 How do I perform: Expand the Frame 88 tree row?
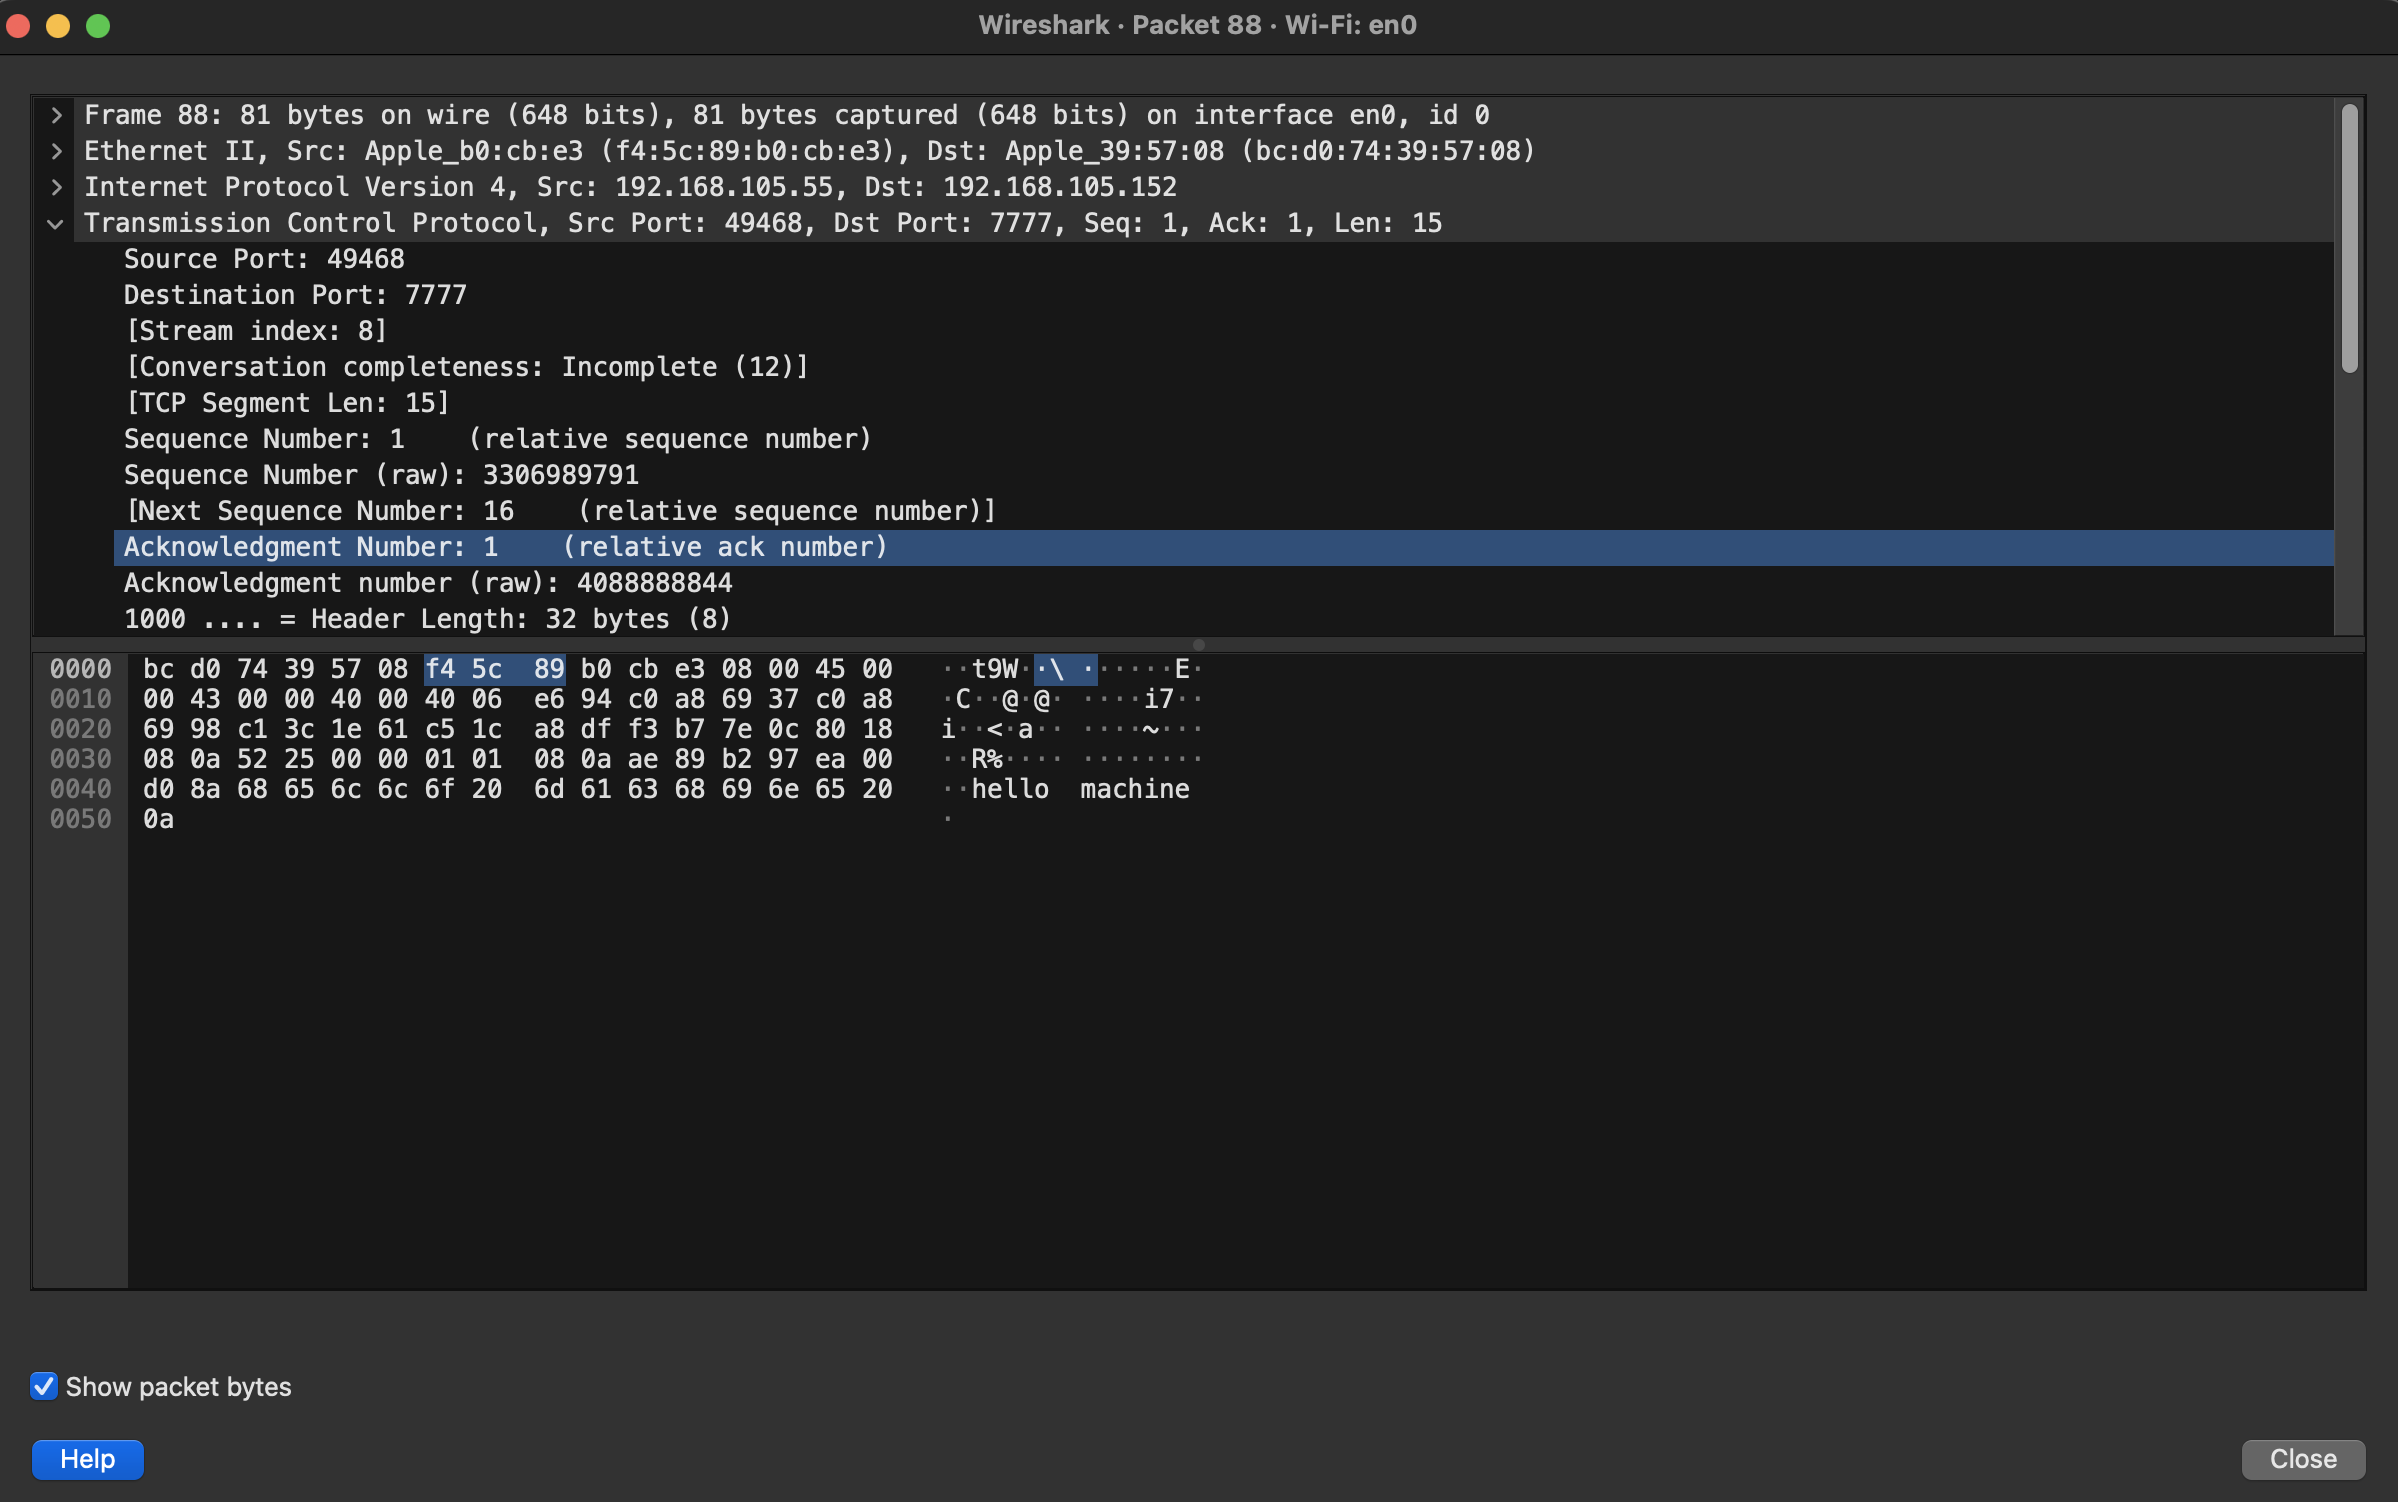57,115
